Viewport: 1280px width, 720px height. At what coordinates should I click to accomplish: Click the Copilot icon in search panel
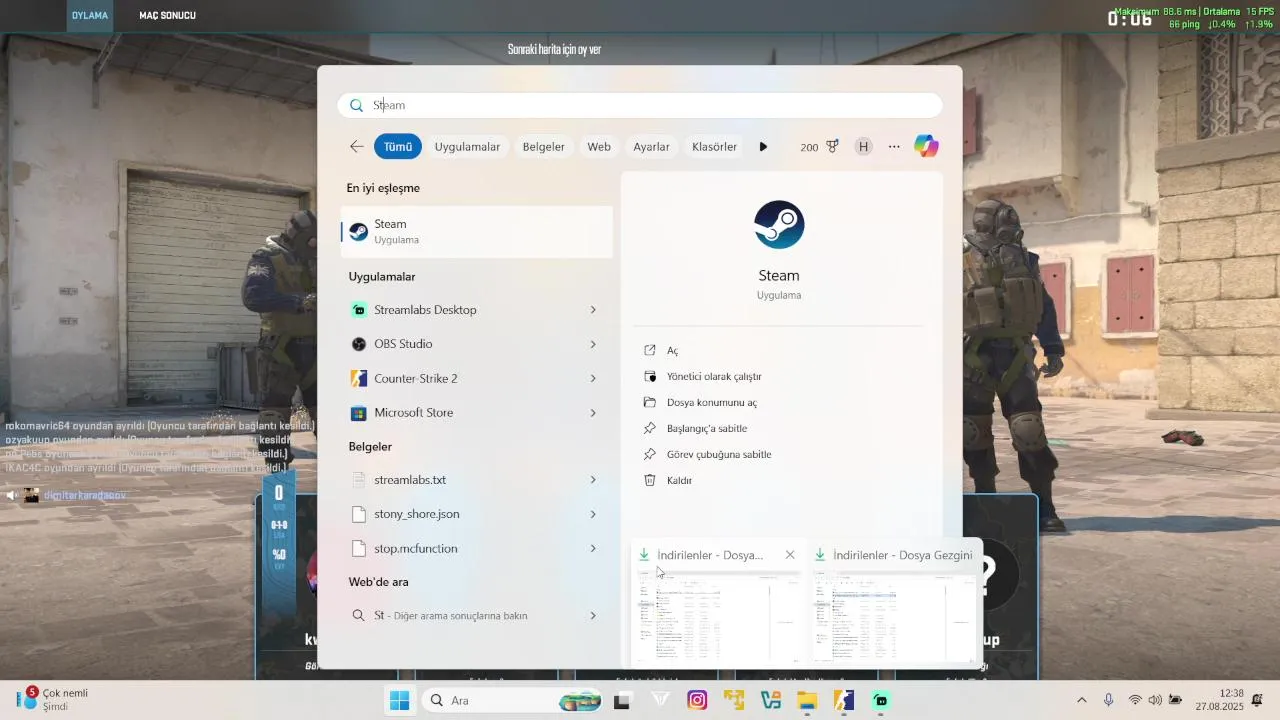(x=926, y=146)
